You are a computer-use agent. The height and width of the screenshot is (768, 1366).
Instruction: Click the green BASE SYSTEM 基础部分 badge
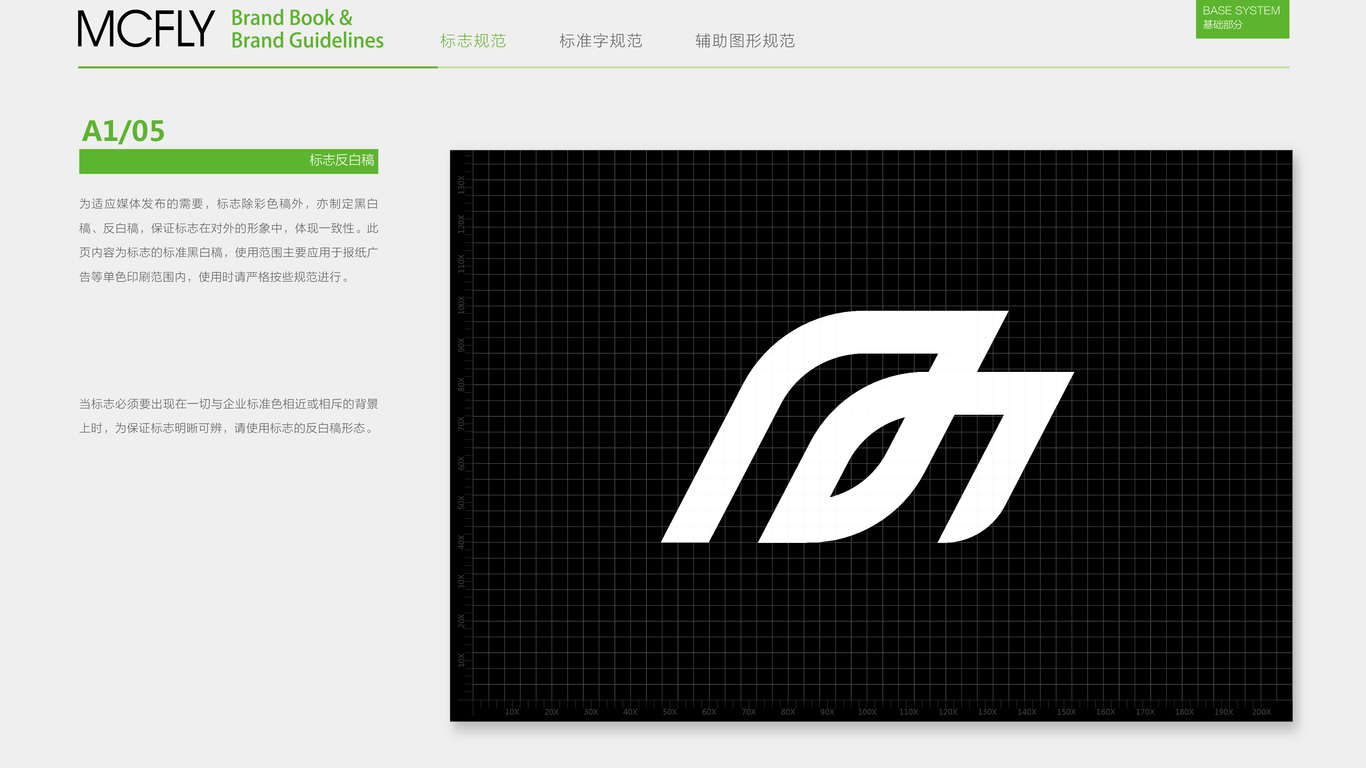[x=1242, y=19]
